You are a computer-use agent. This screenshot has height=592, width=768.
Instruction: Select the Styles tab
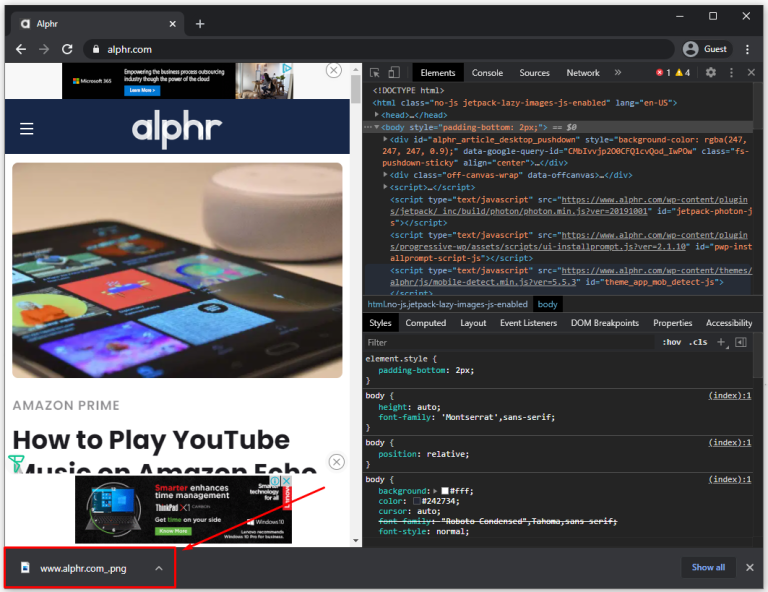(x=380, y=323)
